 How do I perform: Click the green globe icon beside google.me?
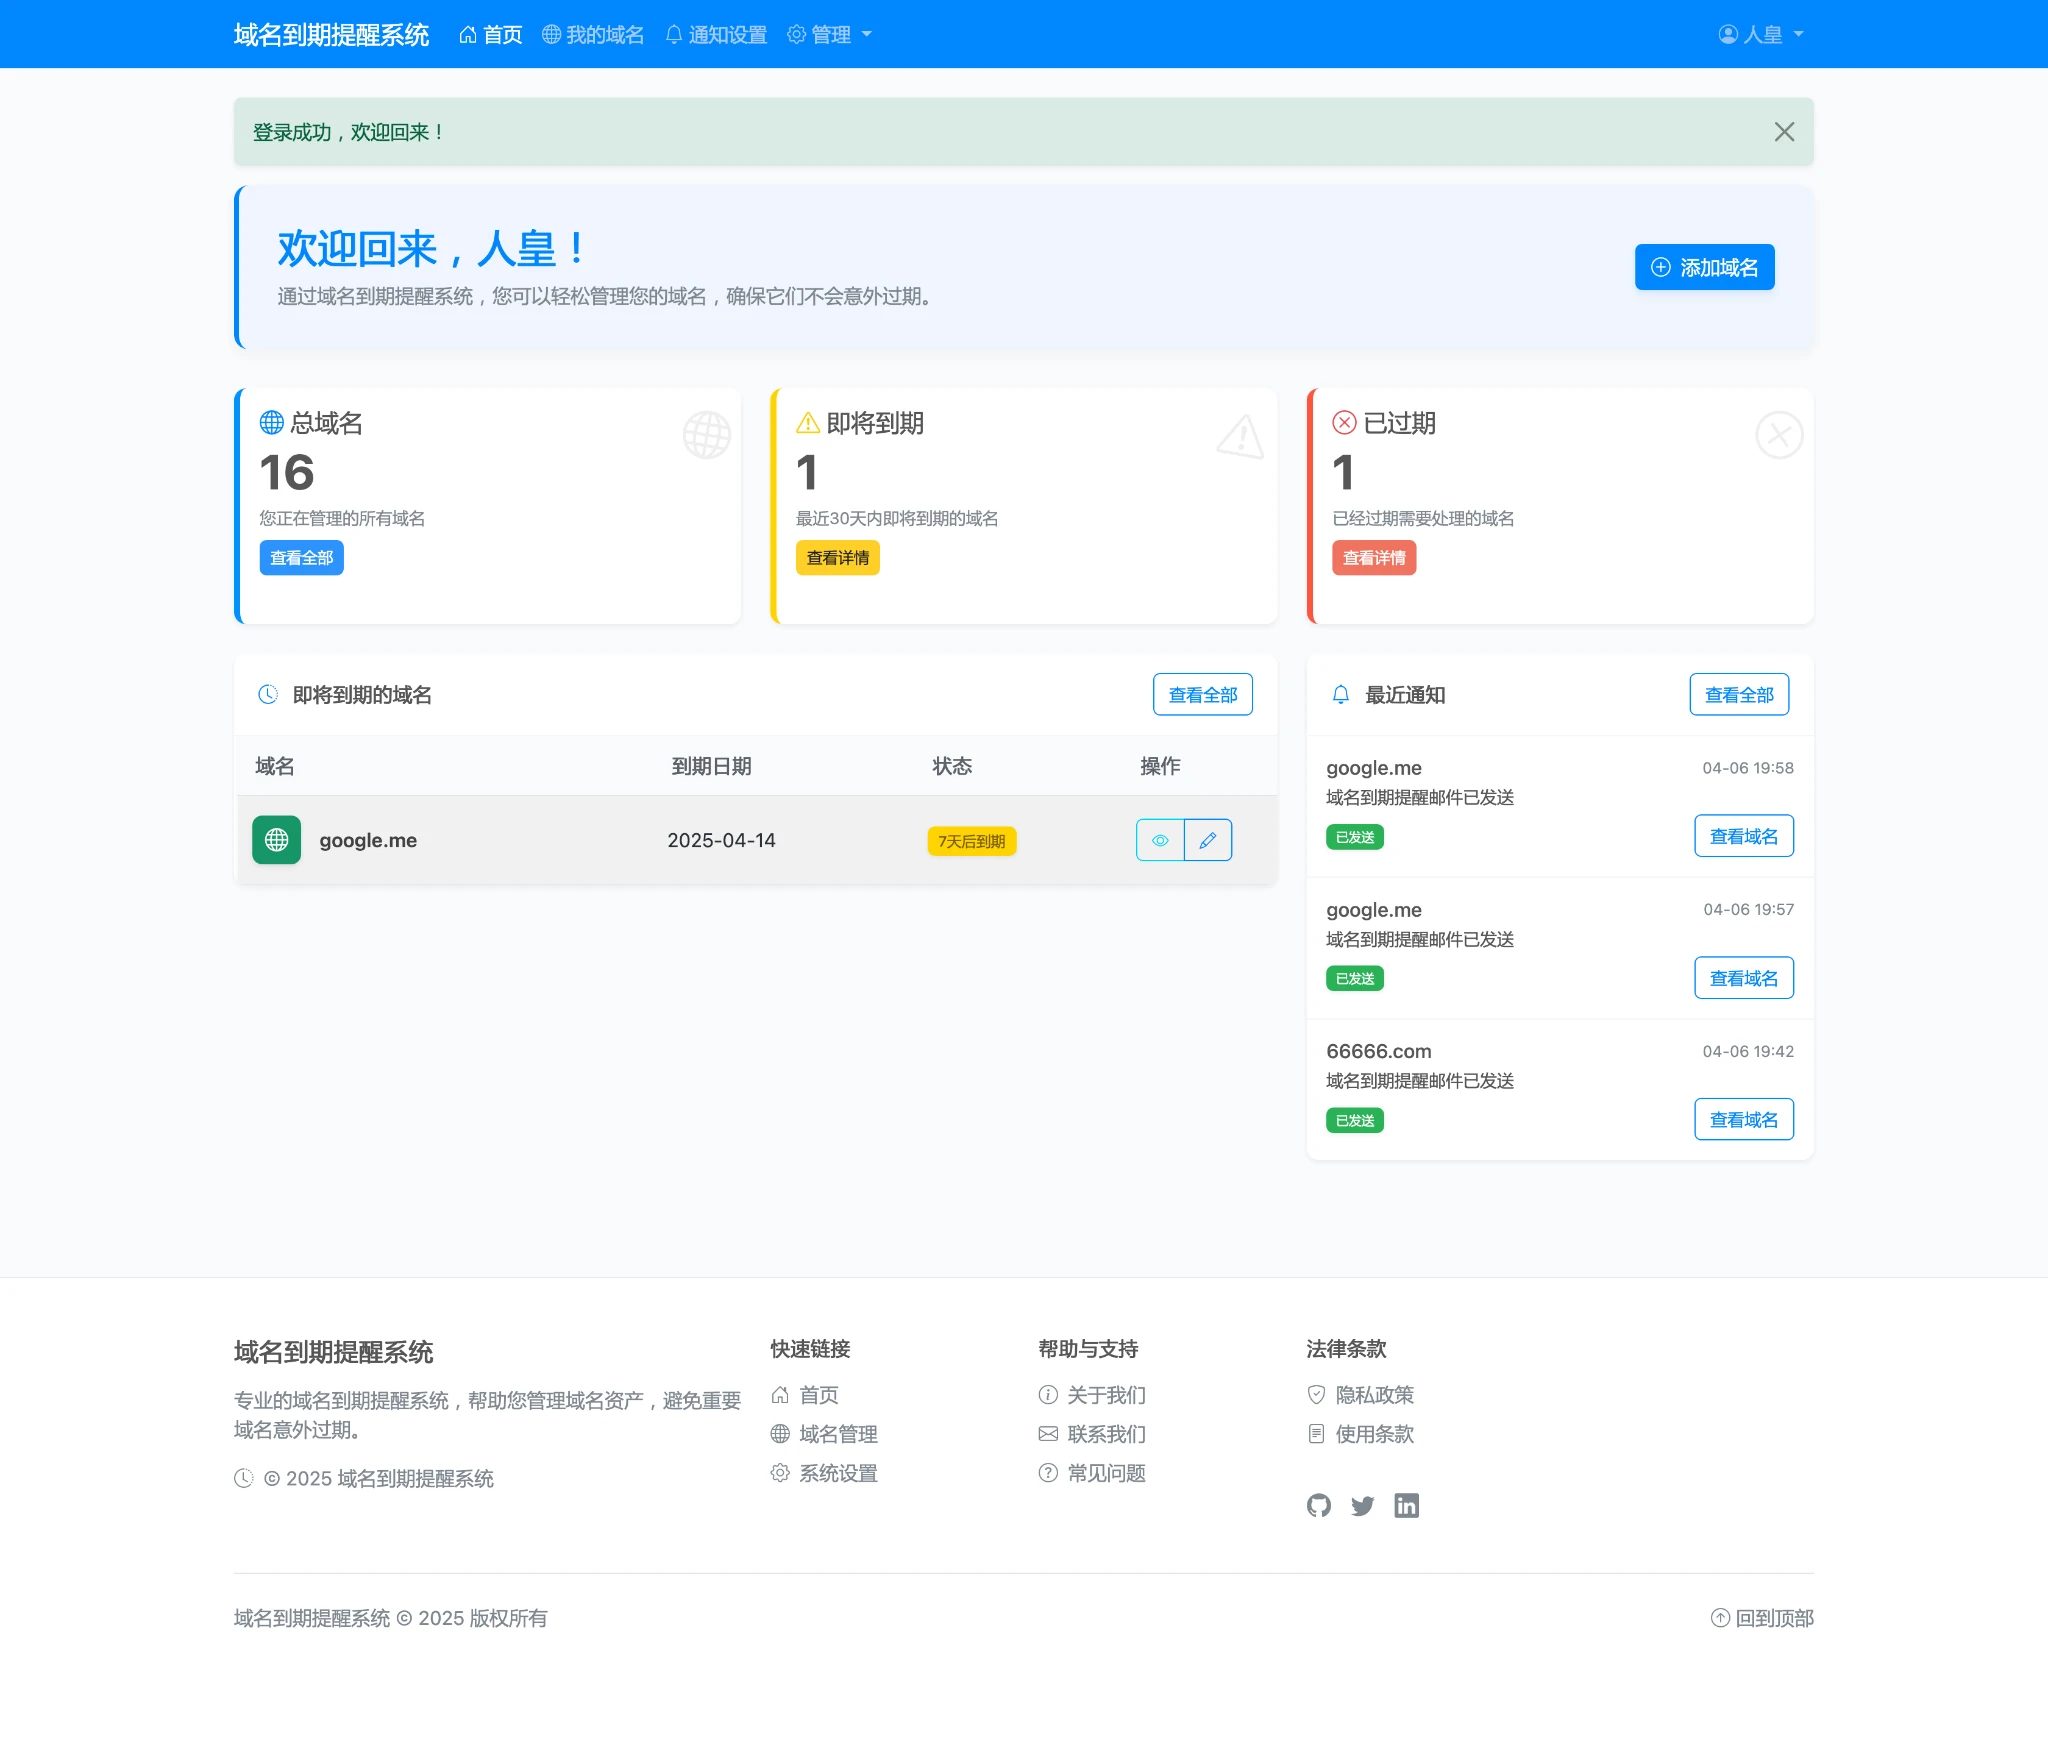pyautogui.click(x=276, y=840)
